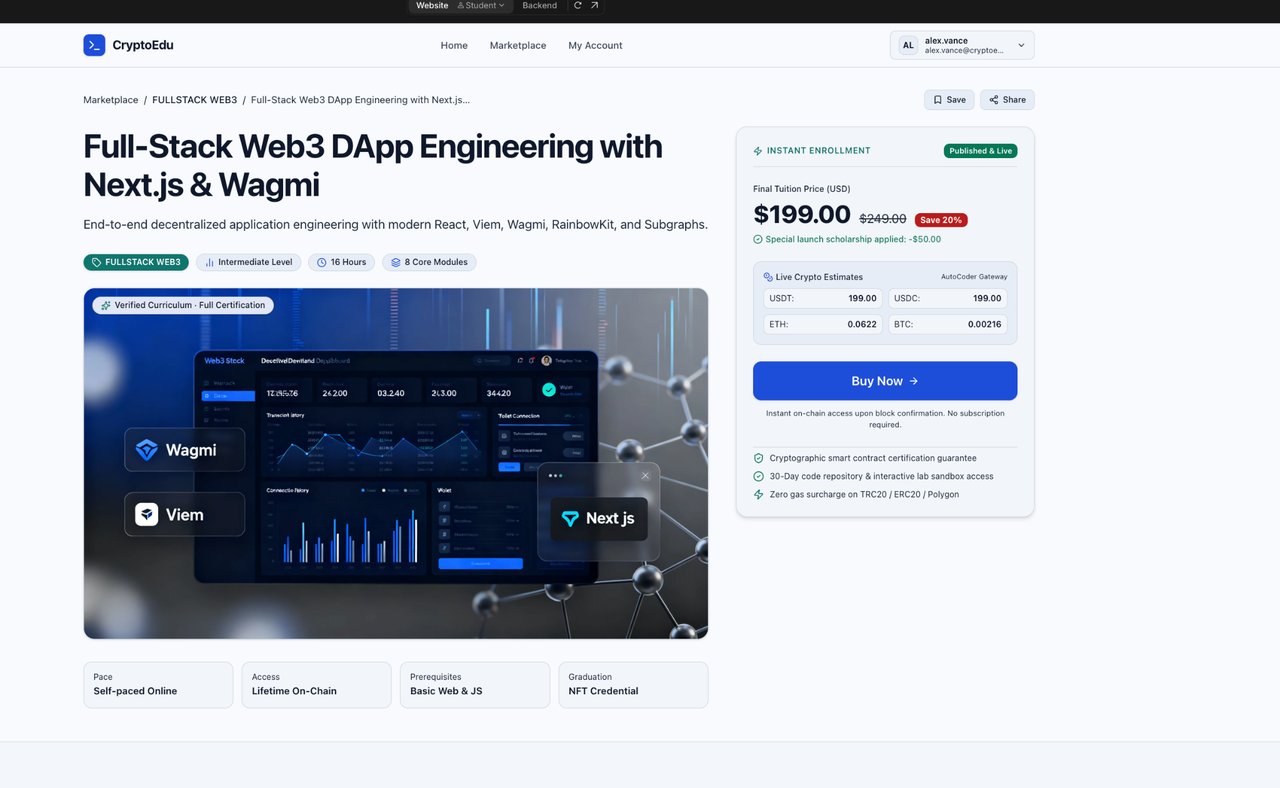Click the Published & Live status badge
Screen dimensions: 1280x788
click(x=980, y=151)
